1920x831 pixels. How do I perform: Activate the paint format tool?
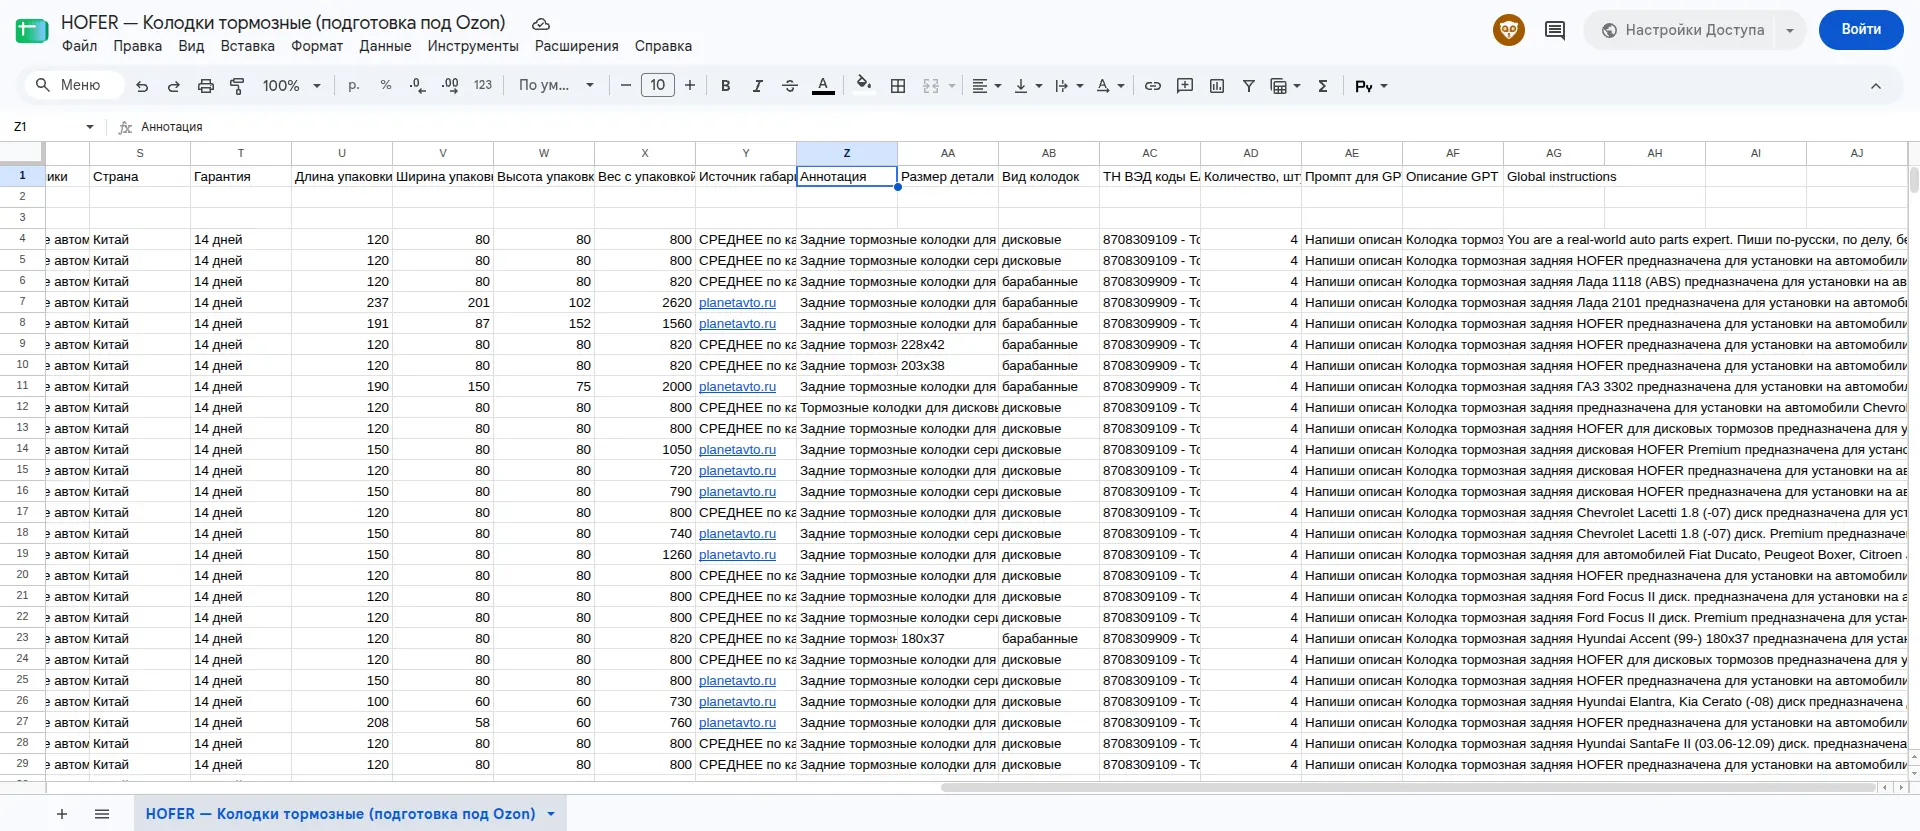pyautogui.click(x=237, y=86)
